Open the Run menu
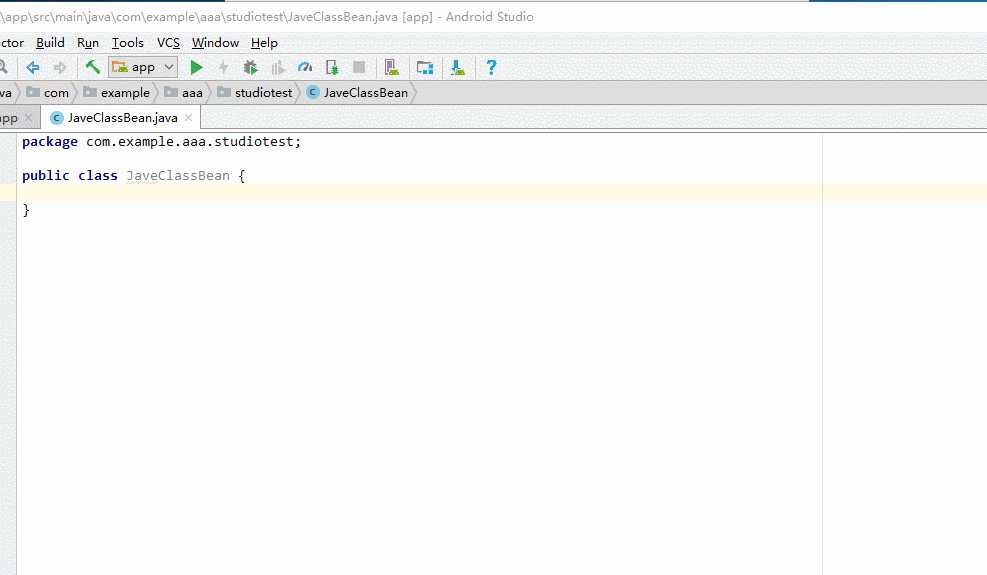Viewport: 987px width, 575px height. 88,43
